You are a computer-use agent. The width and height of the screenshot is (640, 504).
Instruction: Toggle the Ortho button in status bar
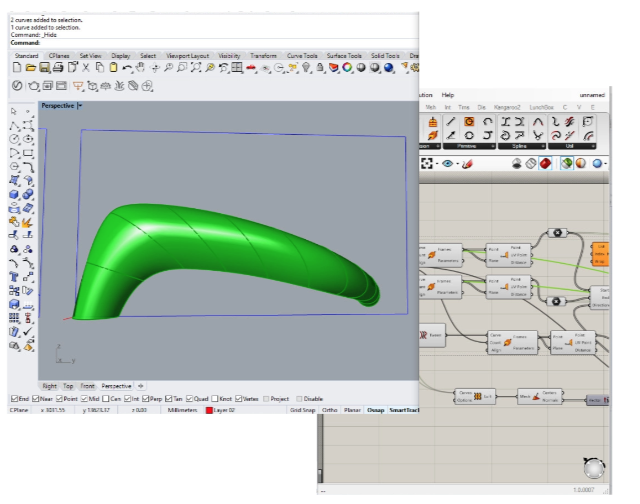coord(330,410)
